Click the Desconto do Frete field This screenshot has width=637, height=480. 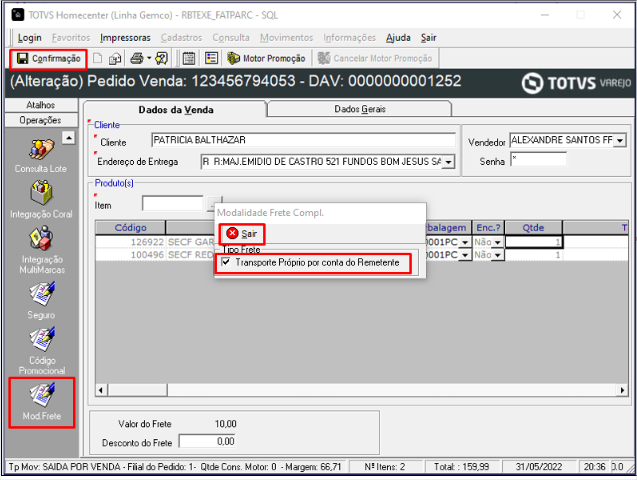pos(207,441)
